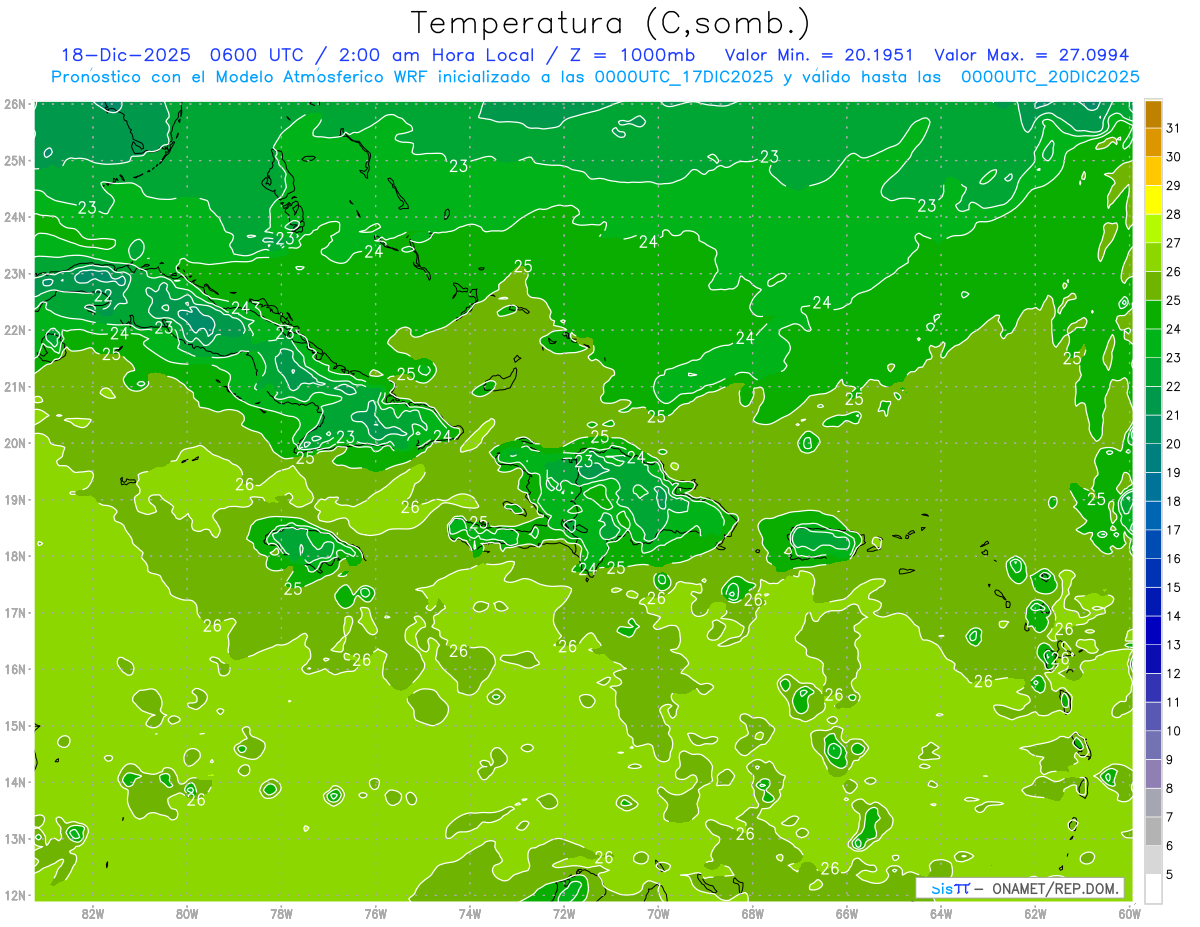Click the '27' color scale label
The width and height of the screenshot is (1200, 927).
[x=1173, y=243]
